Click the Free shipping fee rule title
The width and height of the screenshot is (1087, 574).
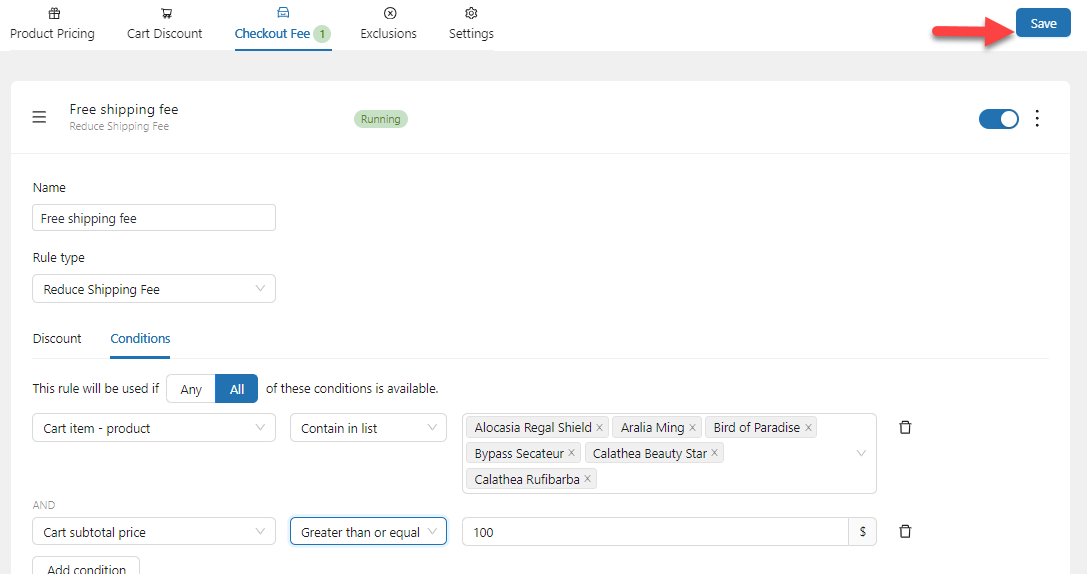pos(124,110)
